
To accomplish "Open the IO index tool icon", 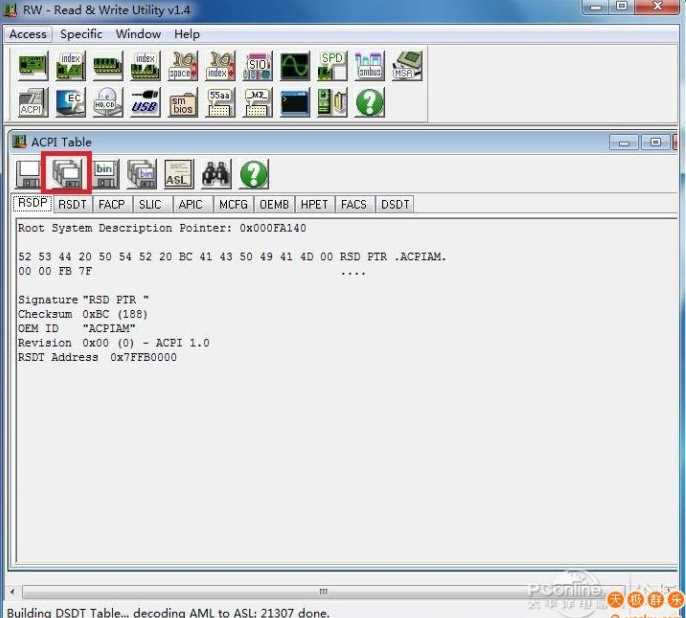I will coord(220,66).
